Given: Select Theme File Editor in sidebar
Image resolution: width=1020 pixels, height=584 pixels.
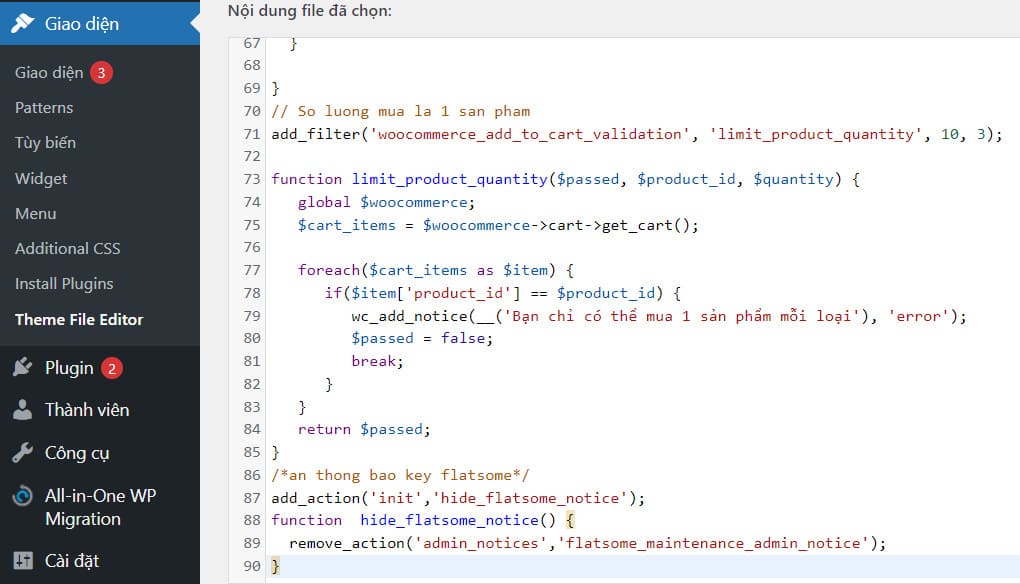Looking at the screenshot, I should click(x=79, y=320).
